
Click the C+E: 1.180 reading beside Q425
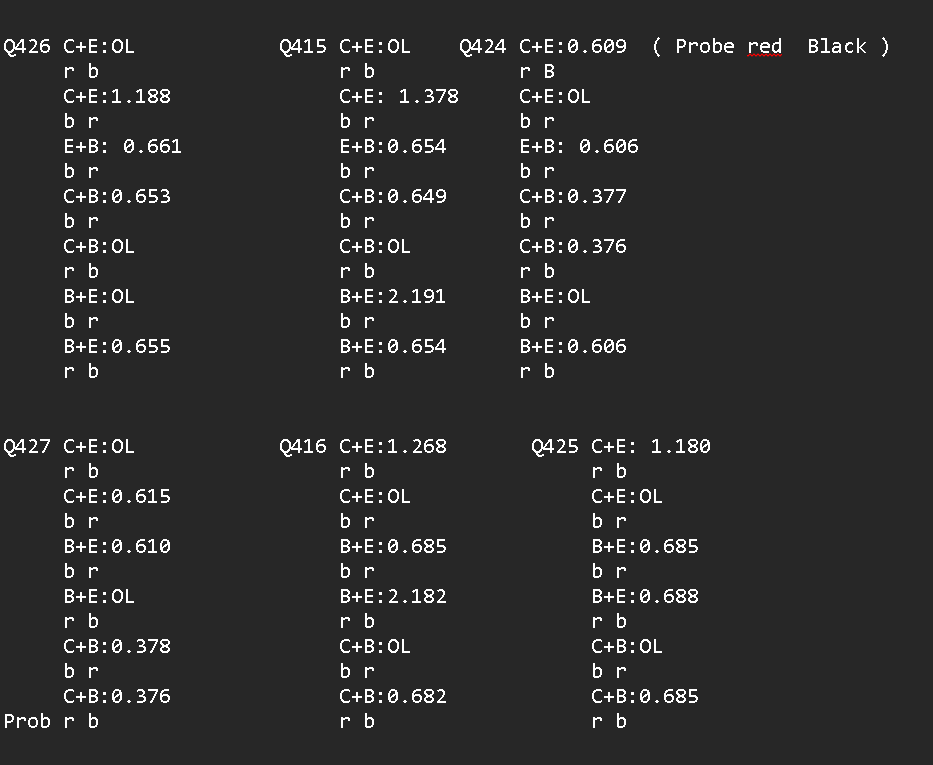pyautogui.click(x=651, y=446)
